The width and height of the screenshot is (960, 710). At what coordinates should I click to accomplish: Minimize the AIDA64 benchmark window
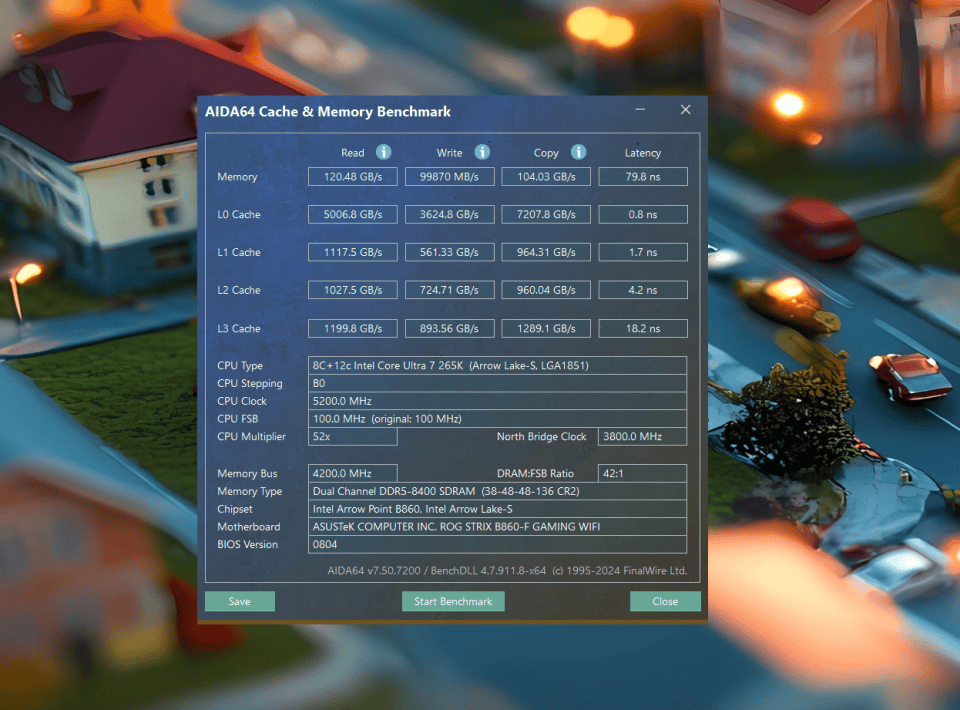[x=640, y=110]
